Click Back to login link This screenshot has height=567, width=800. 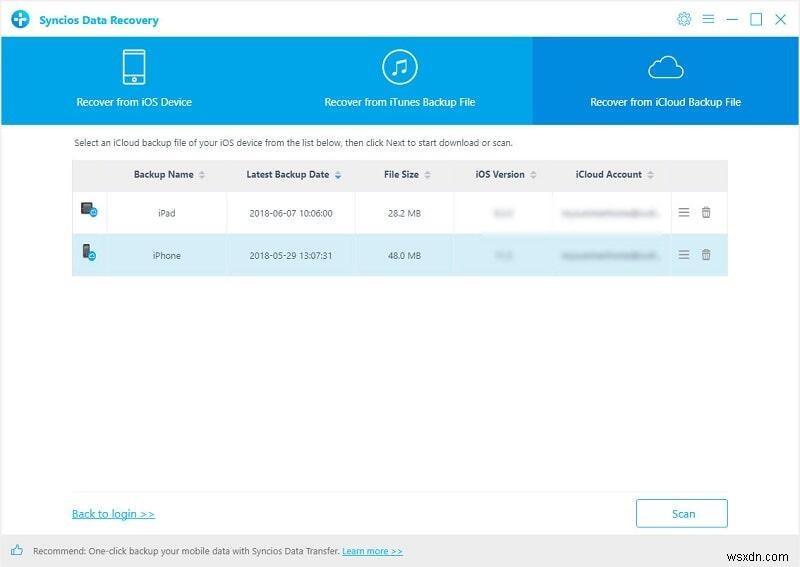coord(113,514)
